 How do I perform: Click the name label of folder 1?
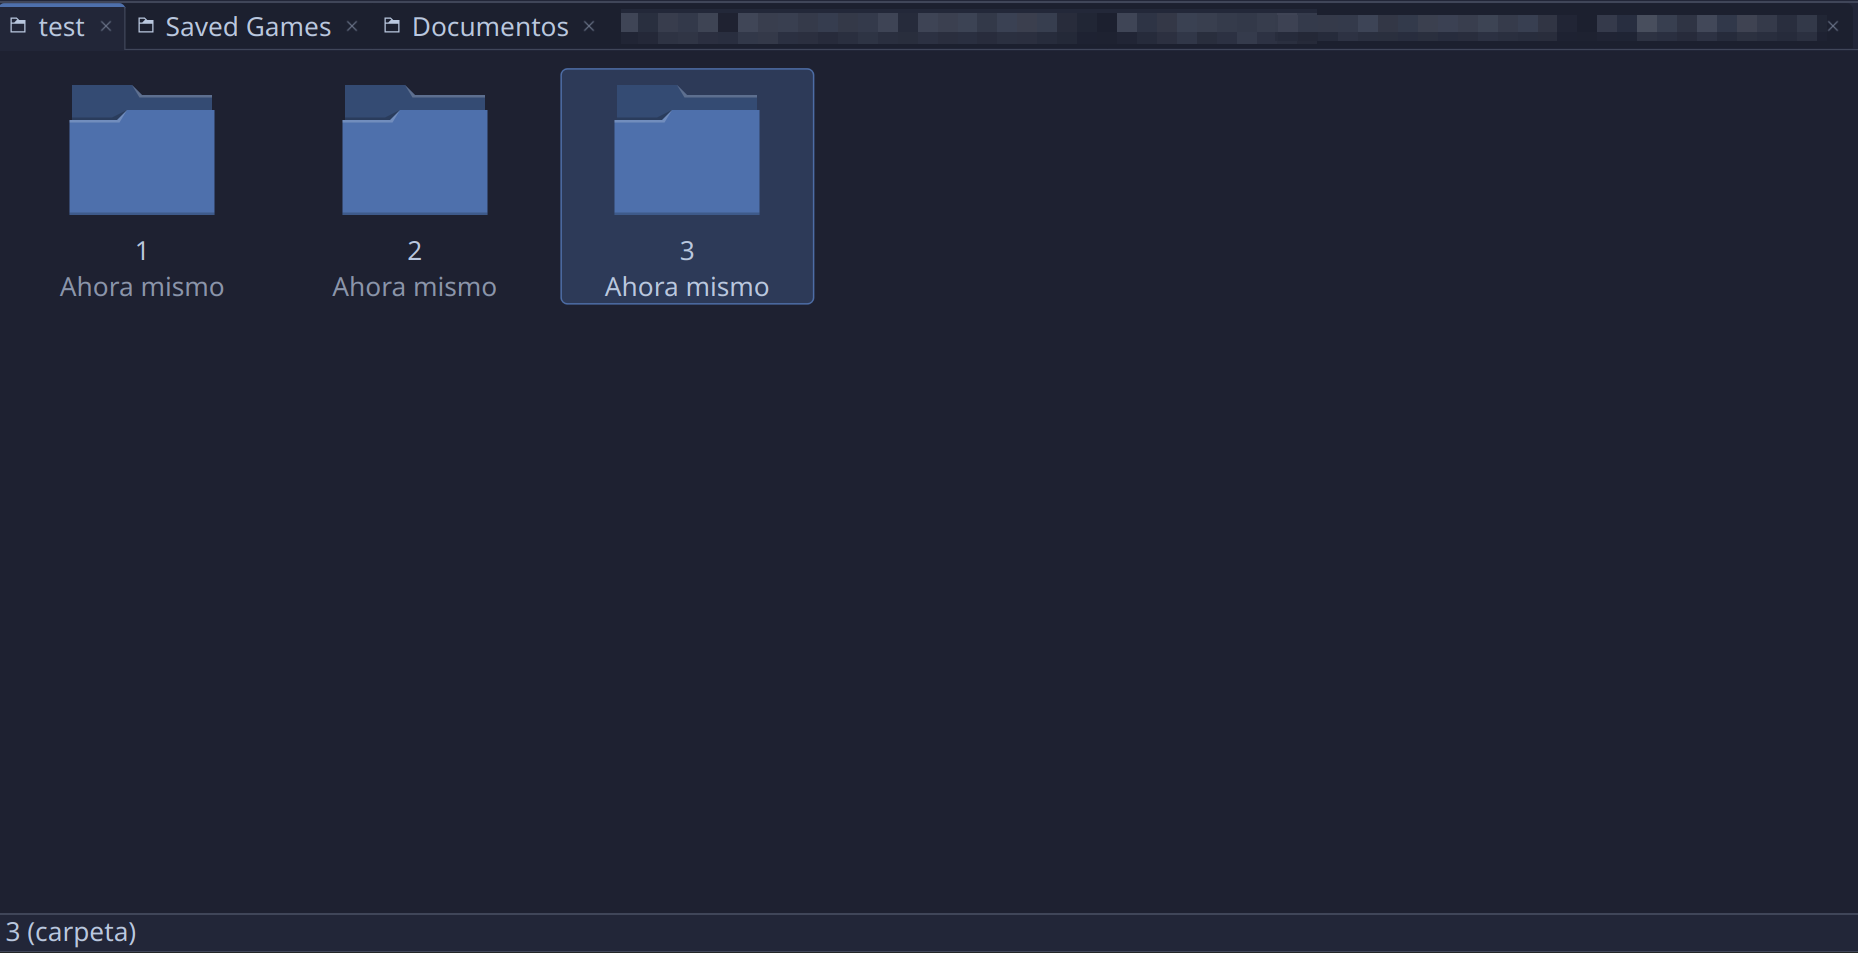click(141, 250)
